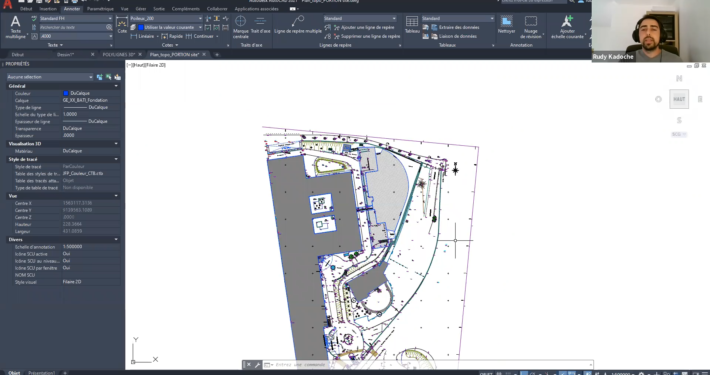Draw a Nuage de révision

click(531, 27)
